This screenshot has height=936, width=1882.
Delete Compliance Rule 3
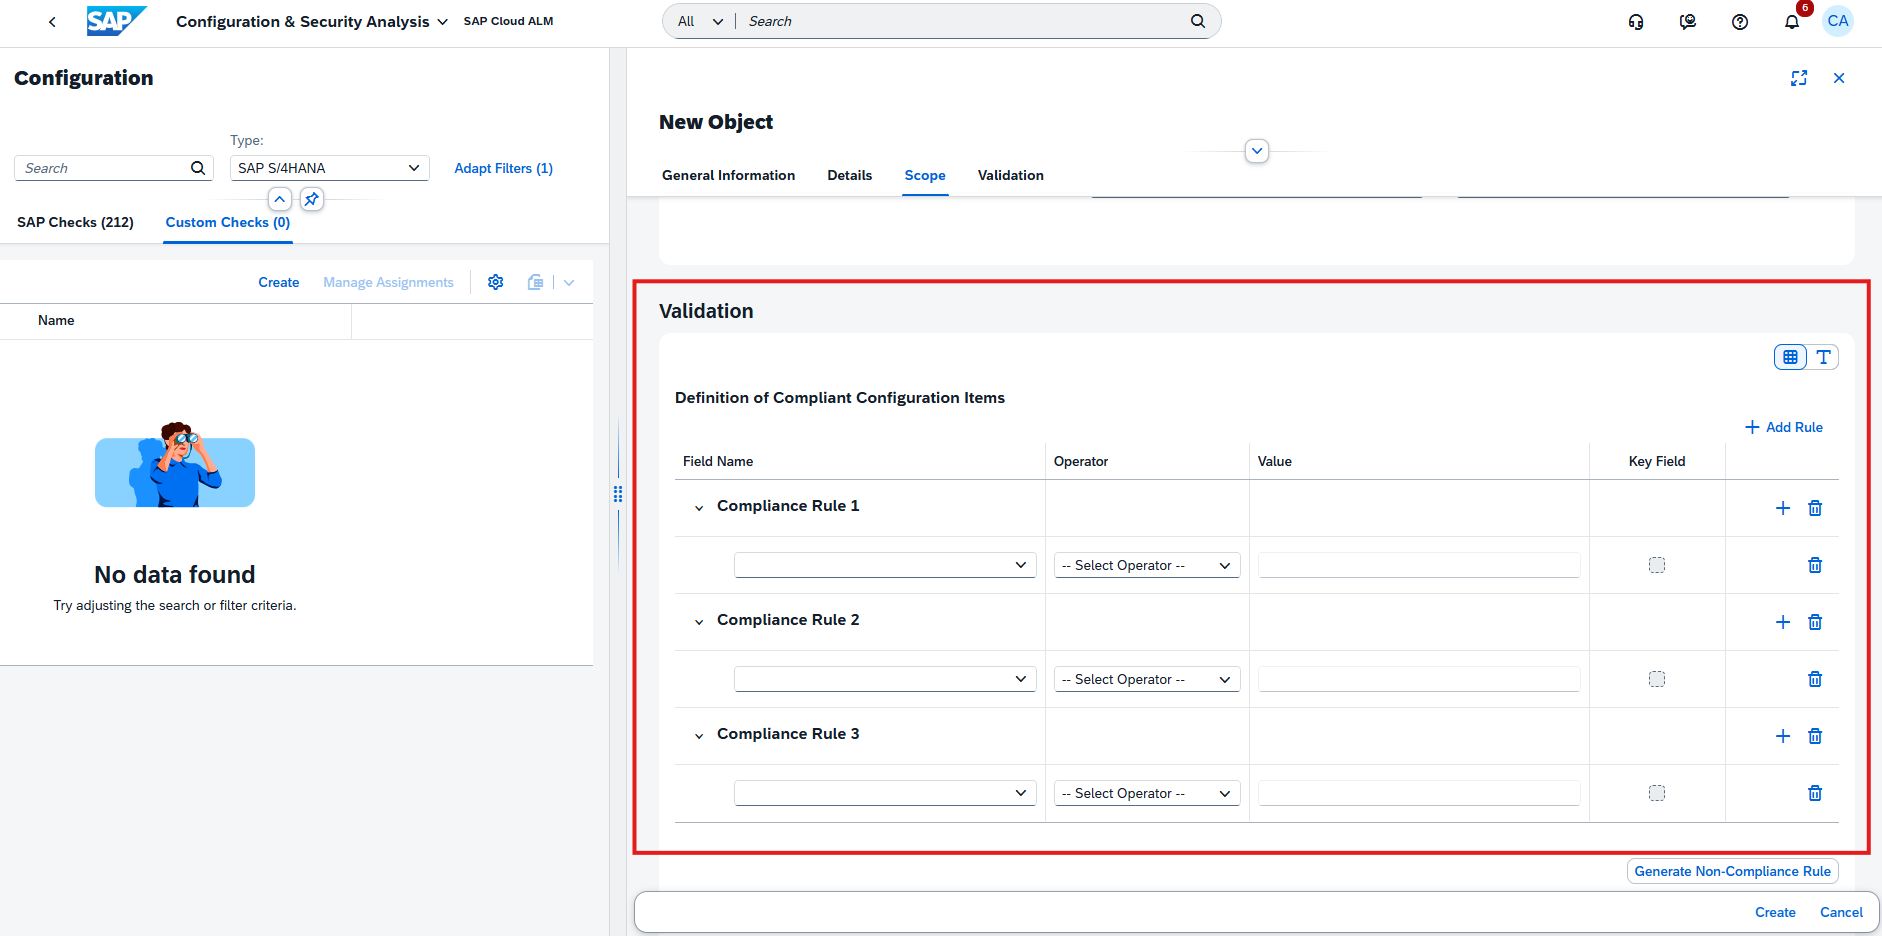[x=1815, y=736]
